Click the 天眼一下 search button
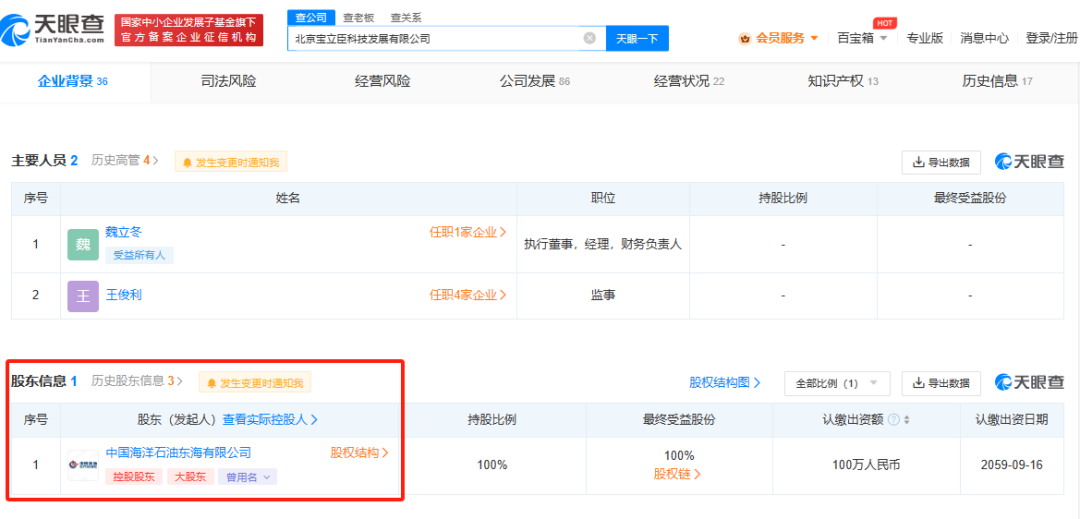This screenshot has width=1080, height=519. [637, 39]
